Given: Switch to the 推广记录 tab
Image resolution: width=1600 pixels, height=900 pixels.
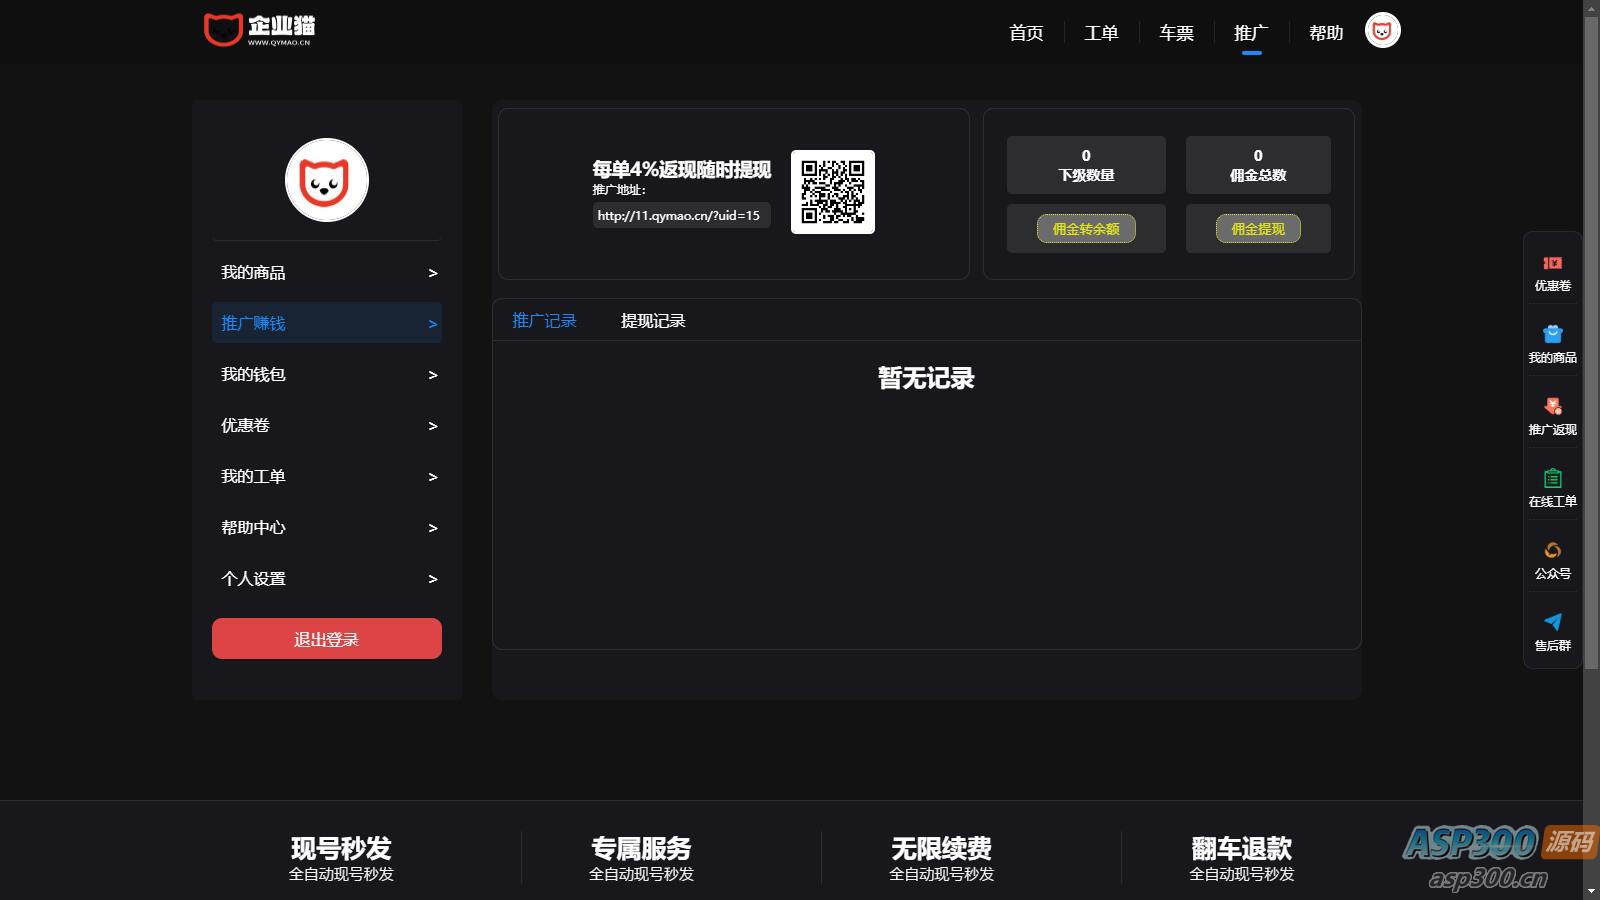Looking at the screenshot, I should [544, 321].
